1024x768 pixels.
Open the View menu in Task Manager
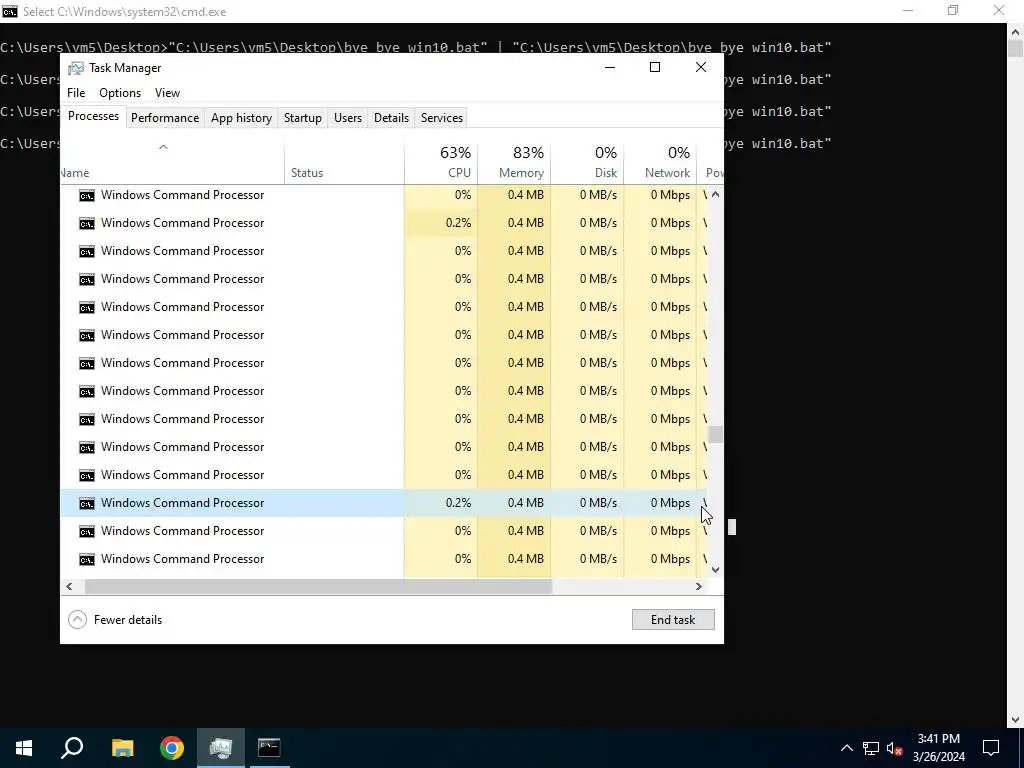(167, 93)
